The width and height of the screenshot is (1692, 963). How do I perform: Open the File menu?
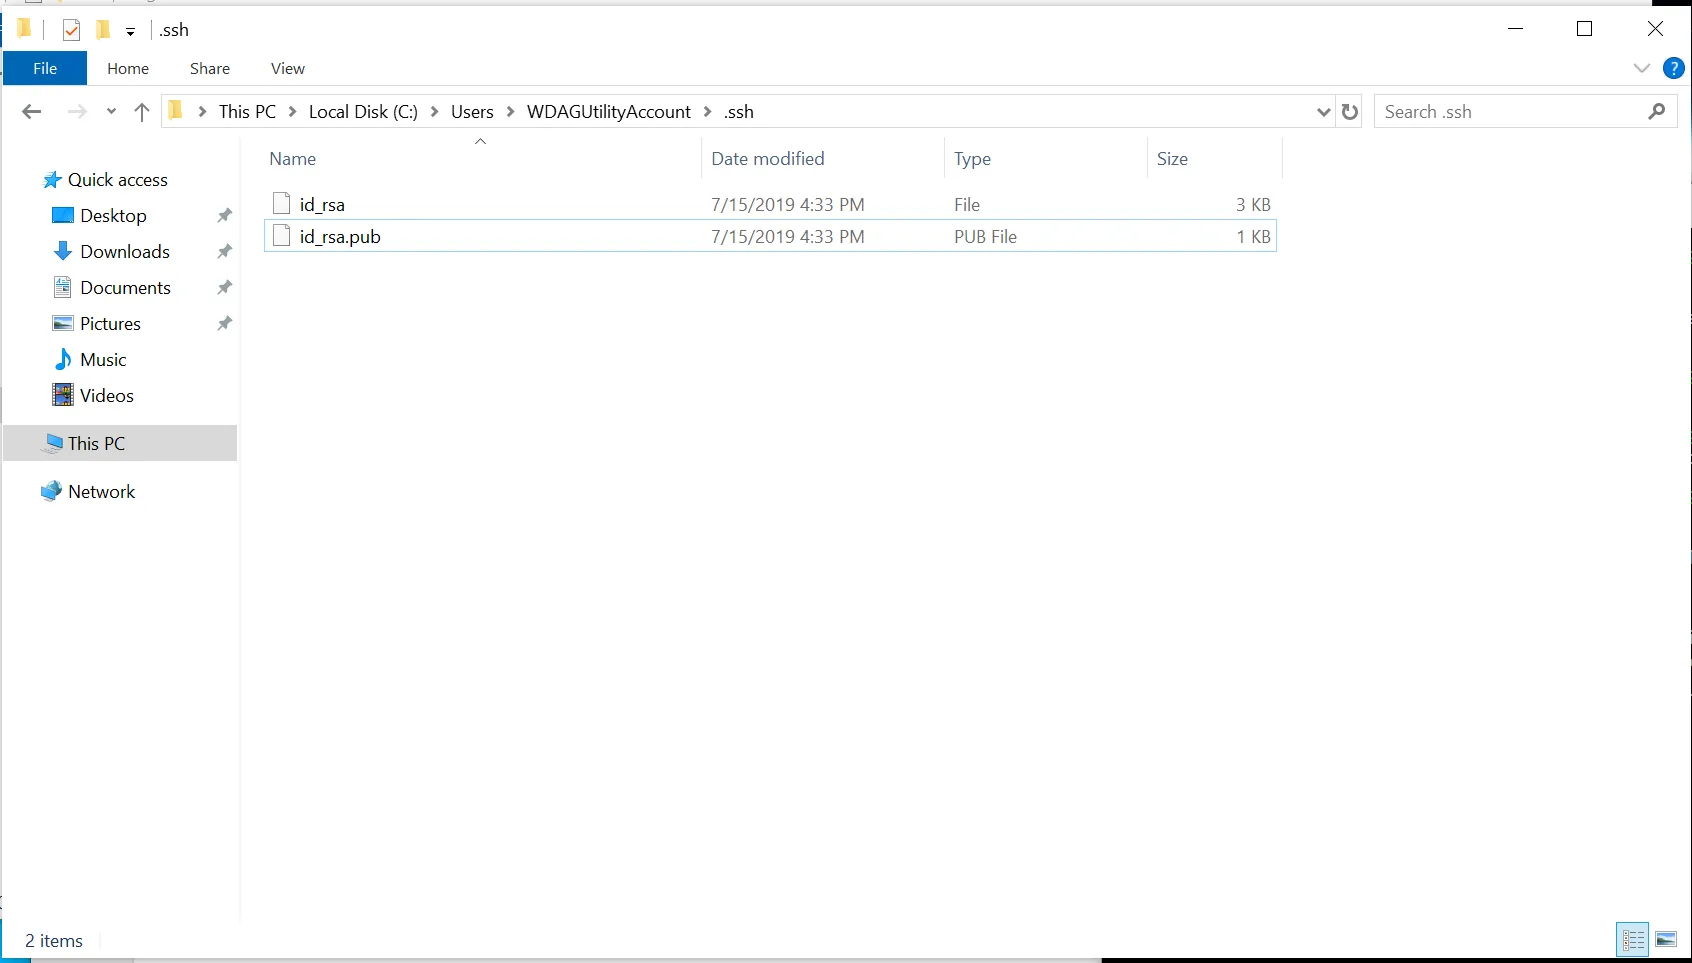[45, 68]
